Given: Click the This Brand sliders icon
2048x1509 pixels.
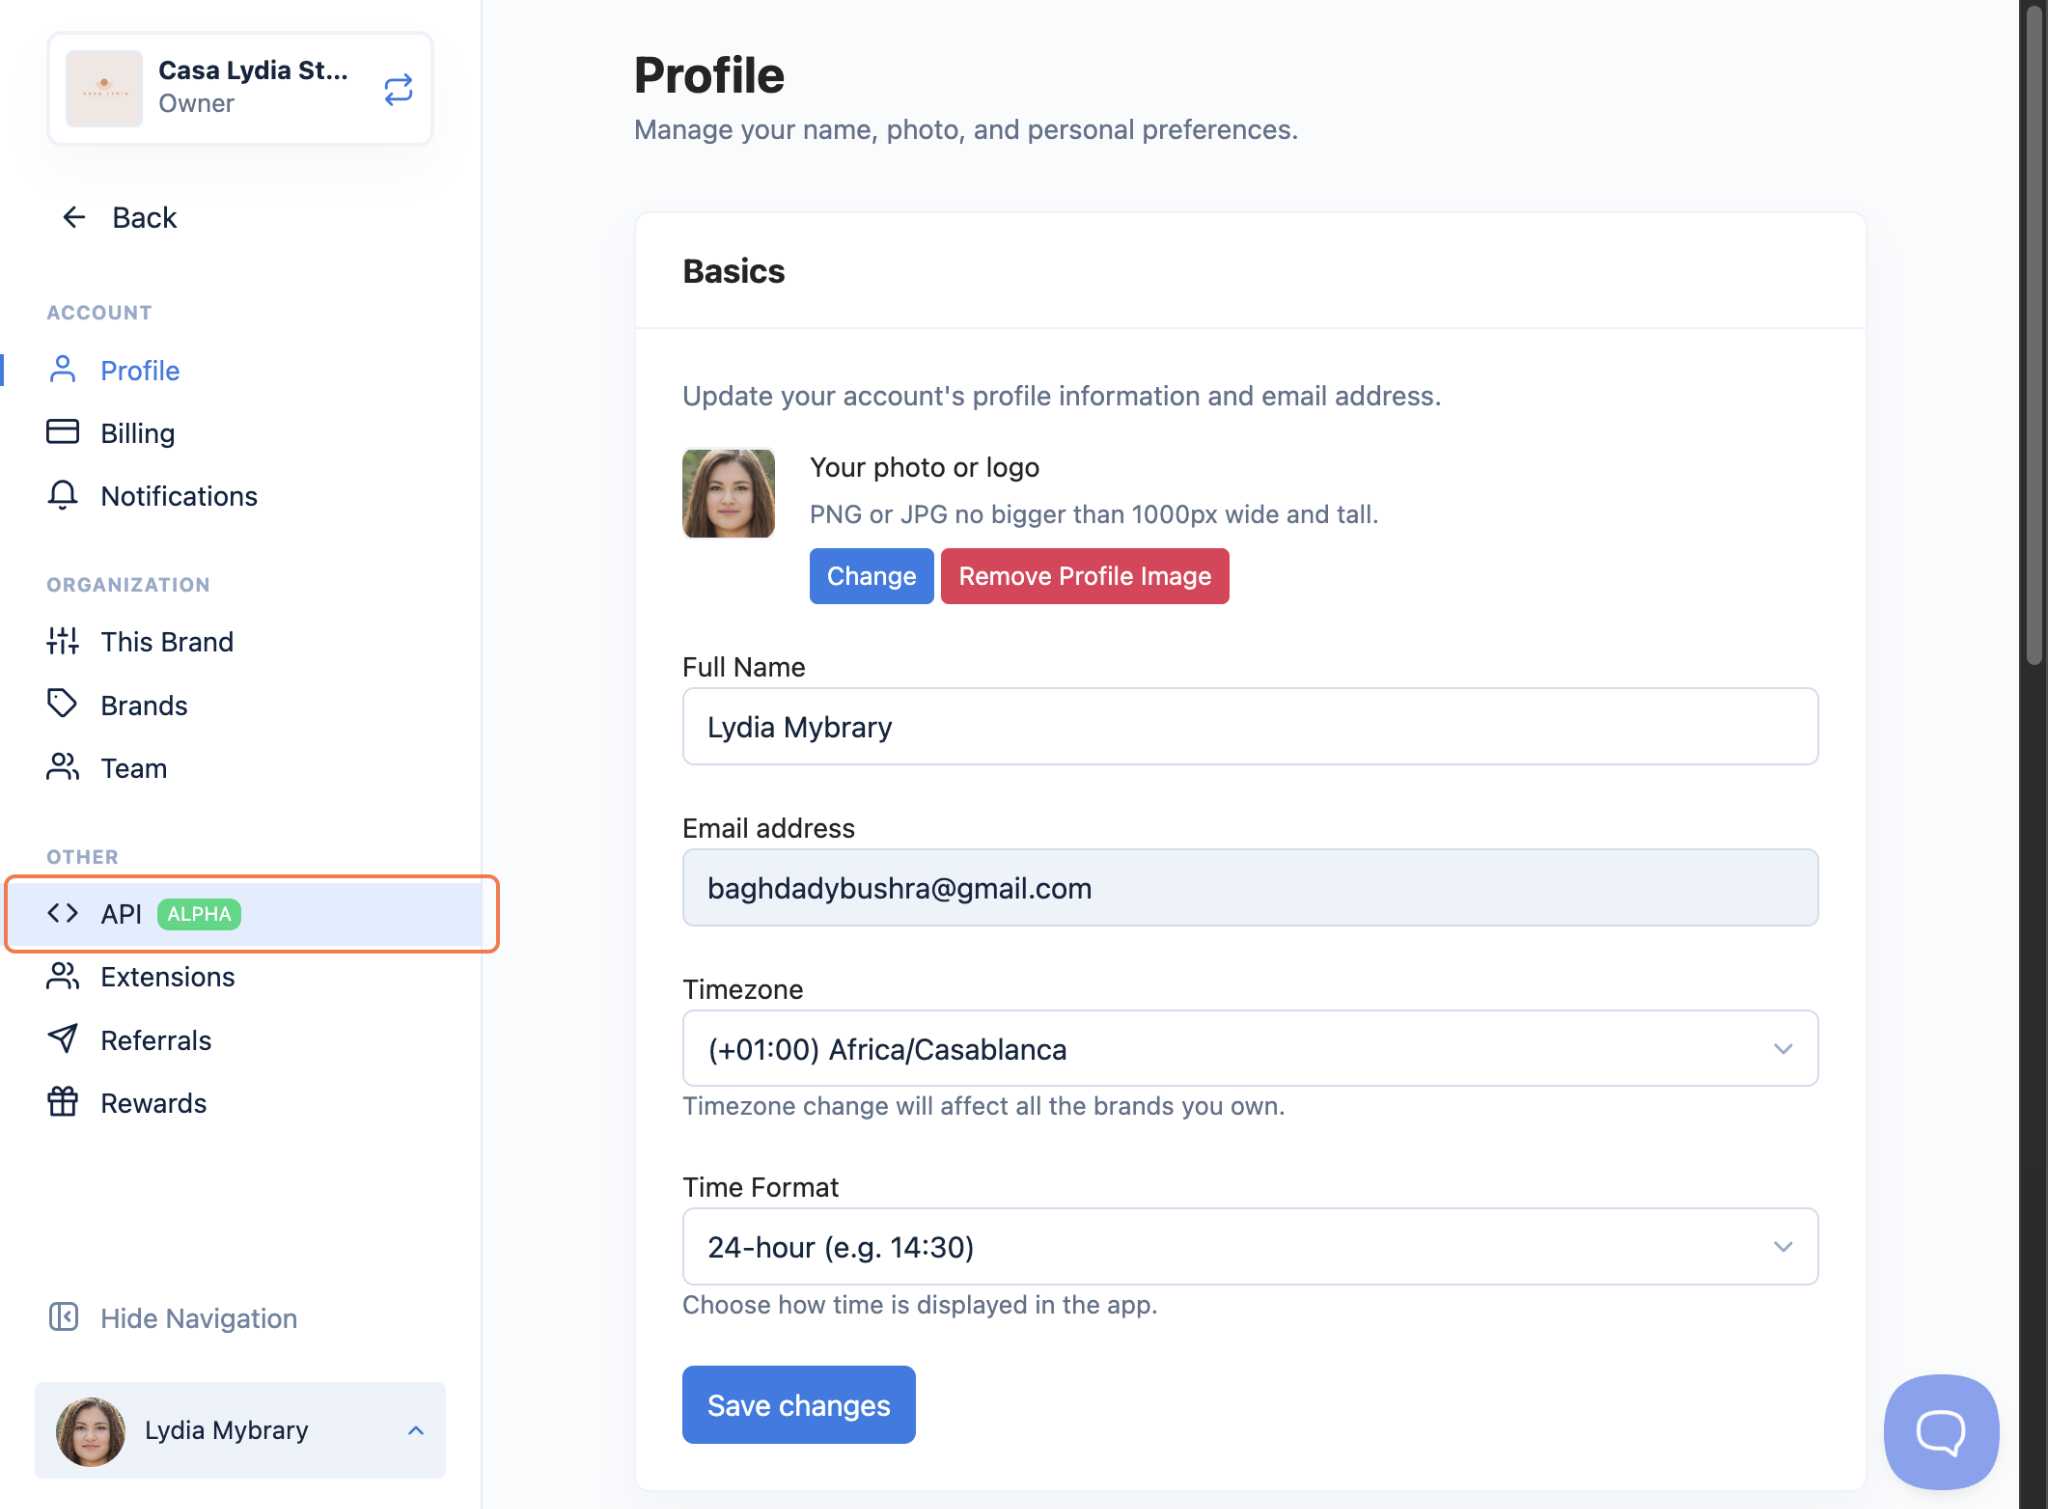Looking at the screenshot, I should (62, 641).
